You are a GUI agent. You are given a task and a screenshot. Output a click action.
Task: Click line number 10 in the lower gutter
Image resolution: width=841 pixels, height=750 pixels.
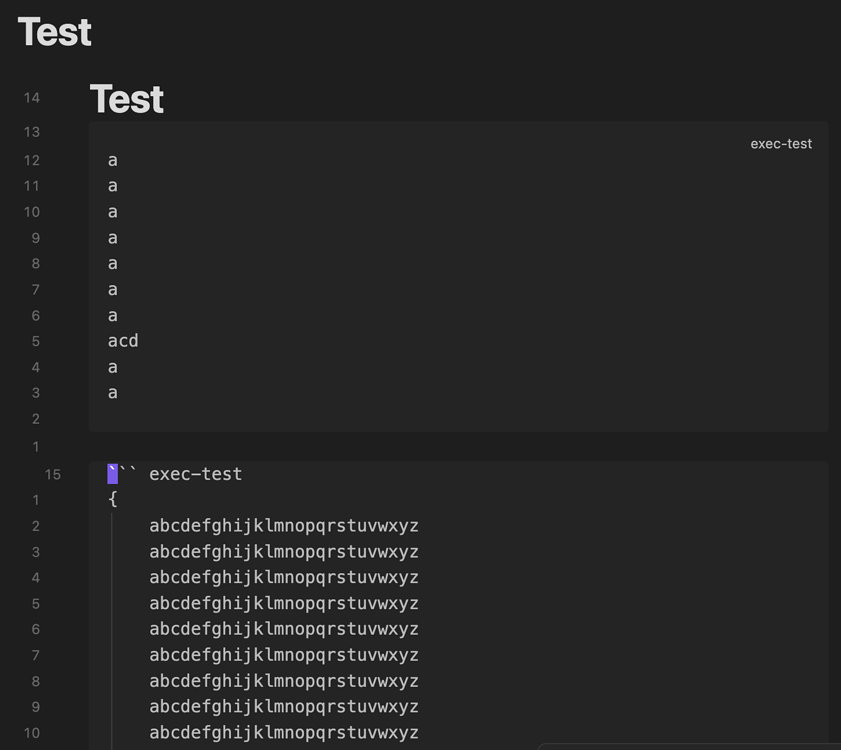[x=31, y=732]
